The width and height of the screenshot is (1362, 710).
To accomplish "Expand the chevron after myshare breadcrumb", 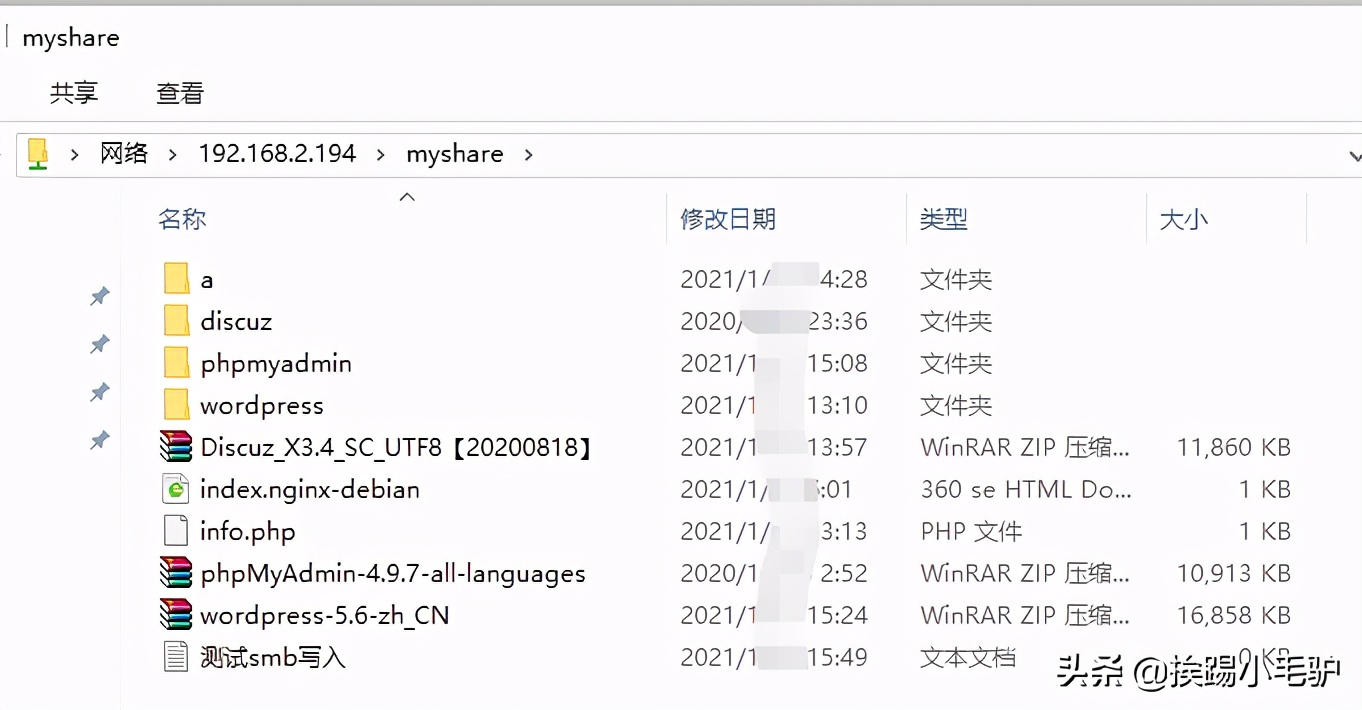I will click(529, 154).
